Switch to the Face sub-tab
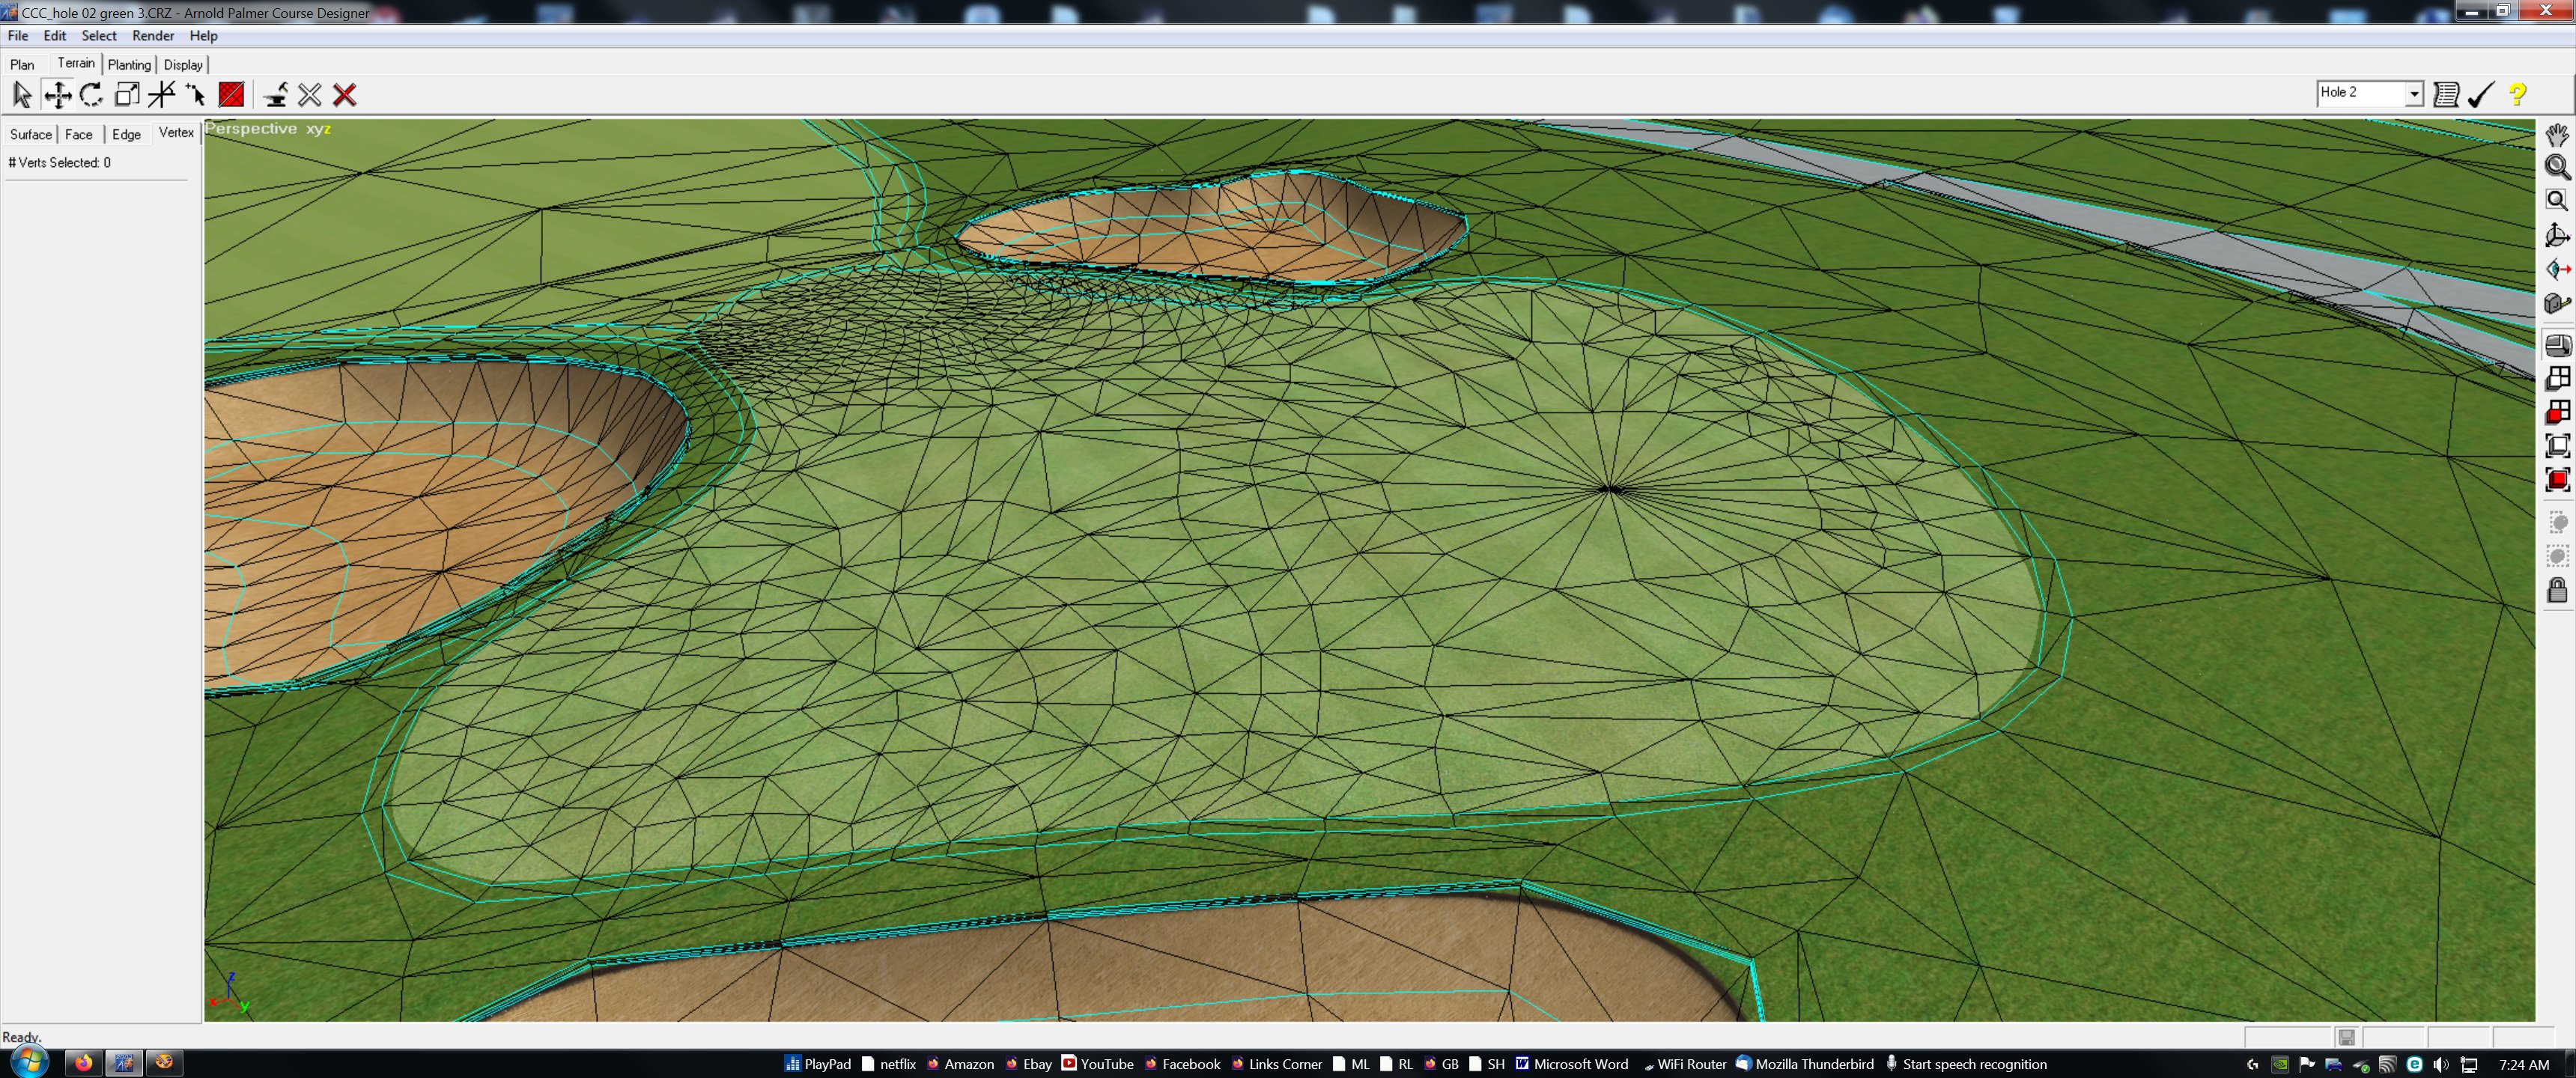Screen dimensions: 2576x1078 pyautogui.click(x=79, y=134)
